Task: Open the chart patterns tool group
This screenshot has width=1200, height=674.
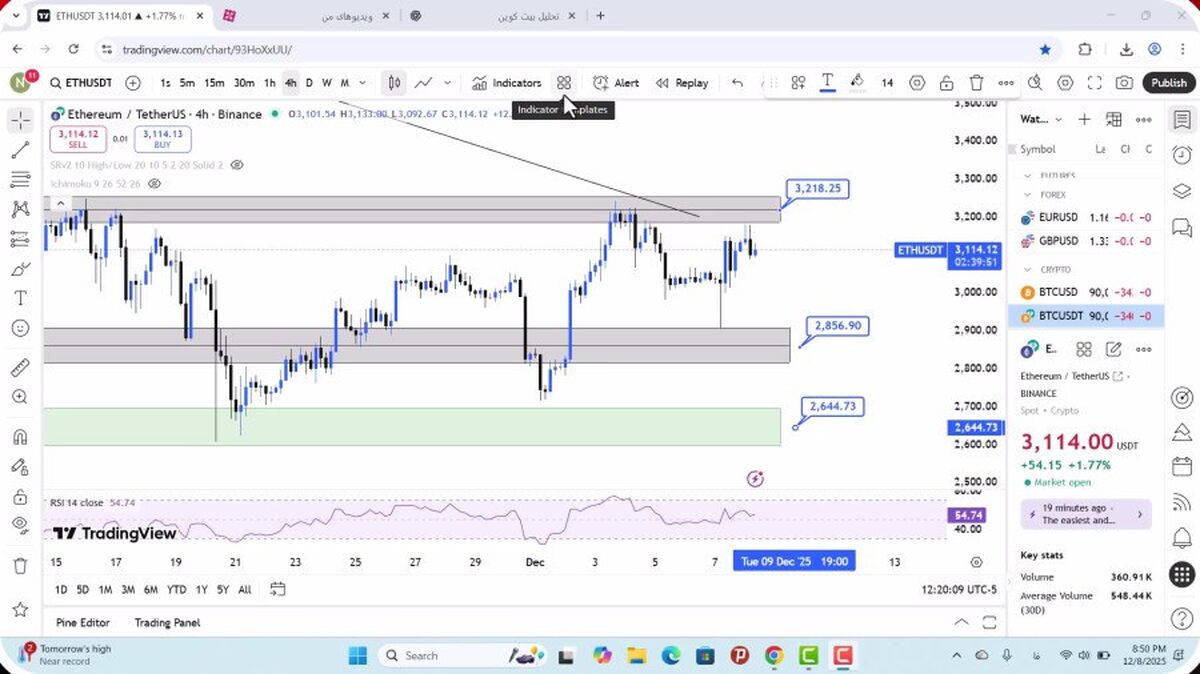Action: [20, 209]
